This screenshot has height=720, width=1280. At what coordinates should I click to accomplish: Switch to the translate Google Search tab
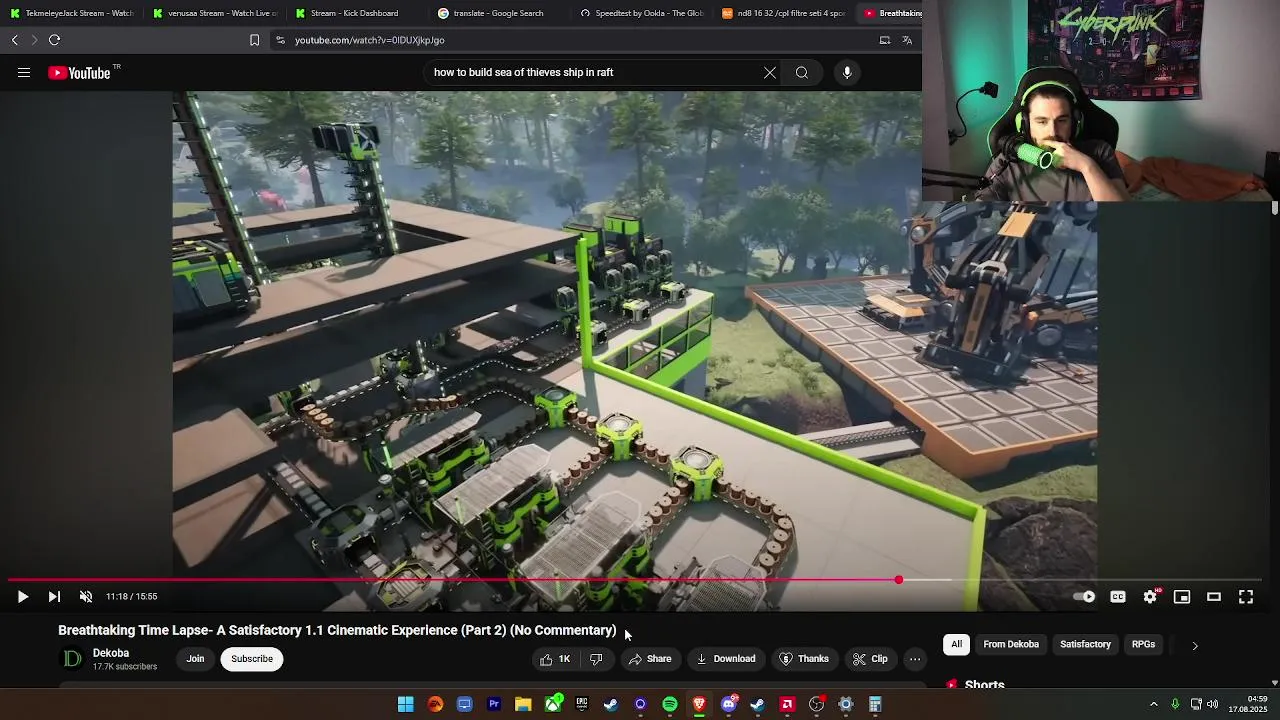pyautogui.click(x=499, y=13)
